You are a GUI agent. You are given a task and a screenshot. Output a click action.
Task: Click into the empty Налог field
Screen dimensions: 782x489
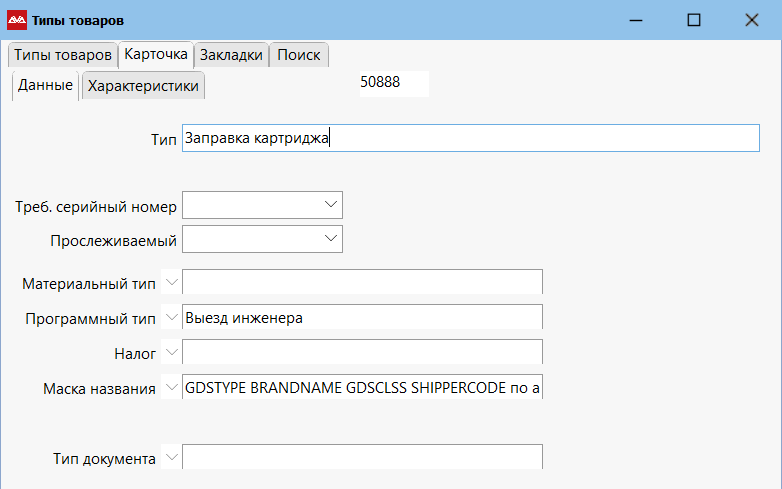point(362,353)
